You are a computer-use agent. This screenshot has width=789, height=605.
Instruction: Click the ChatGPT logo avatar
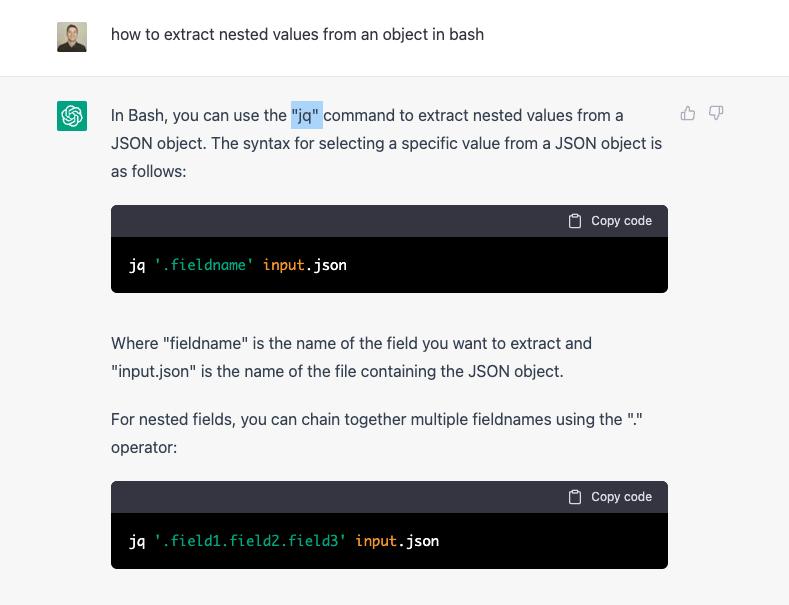pyautogui.click(x=73, y=117)
